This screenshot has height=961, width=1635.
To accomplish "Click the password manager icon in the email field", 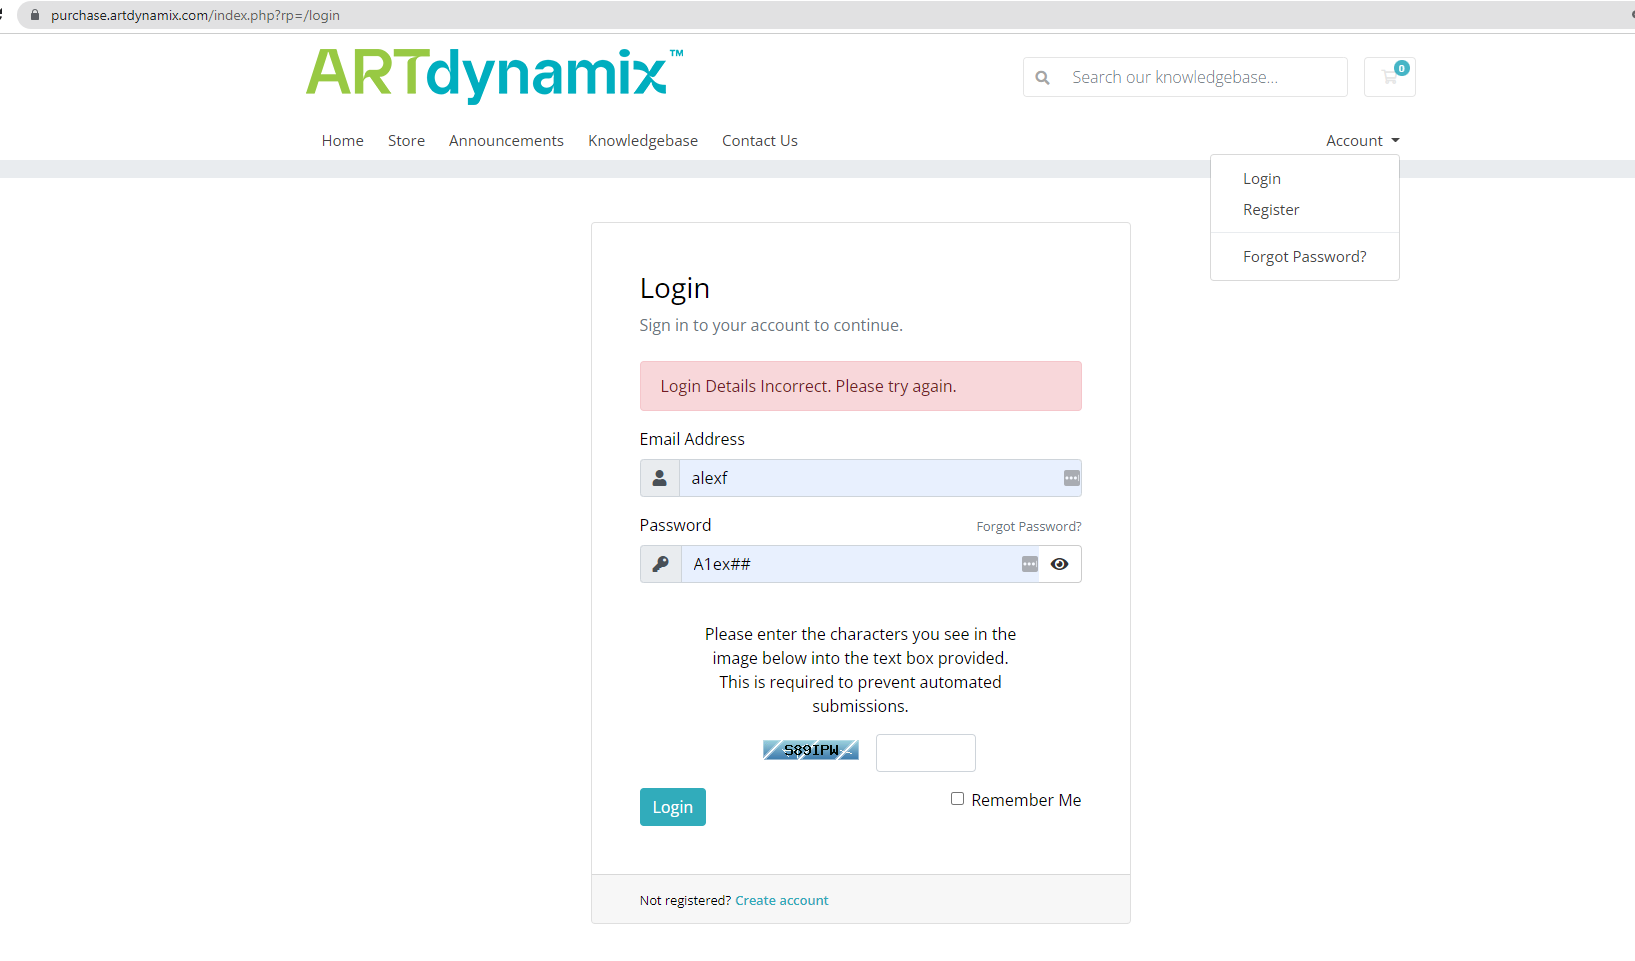I will pyautogui.click(x=1072, y=478).
